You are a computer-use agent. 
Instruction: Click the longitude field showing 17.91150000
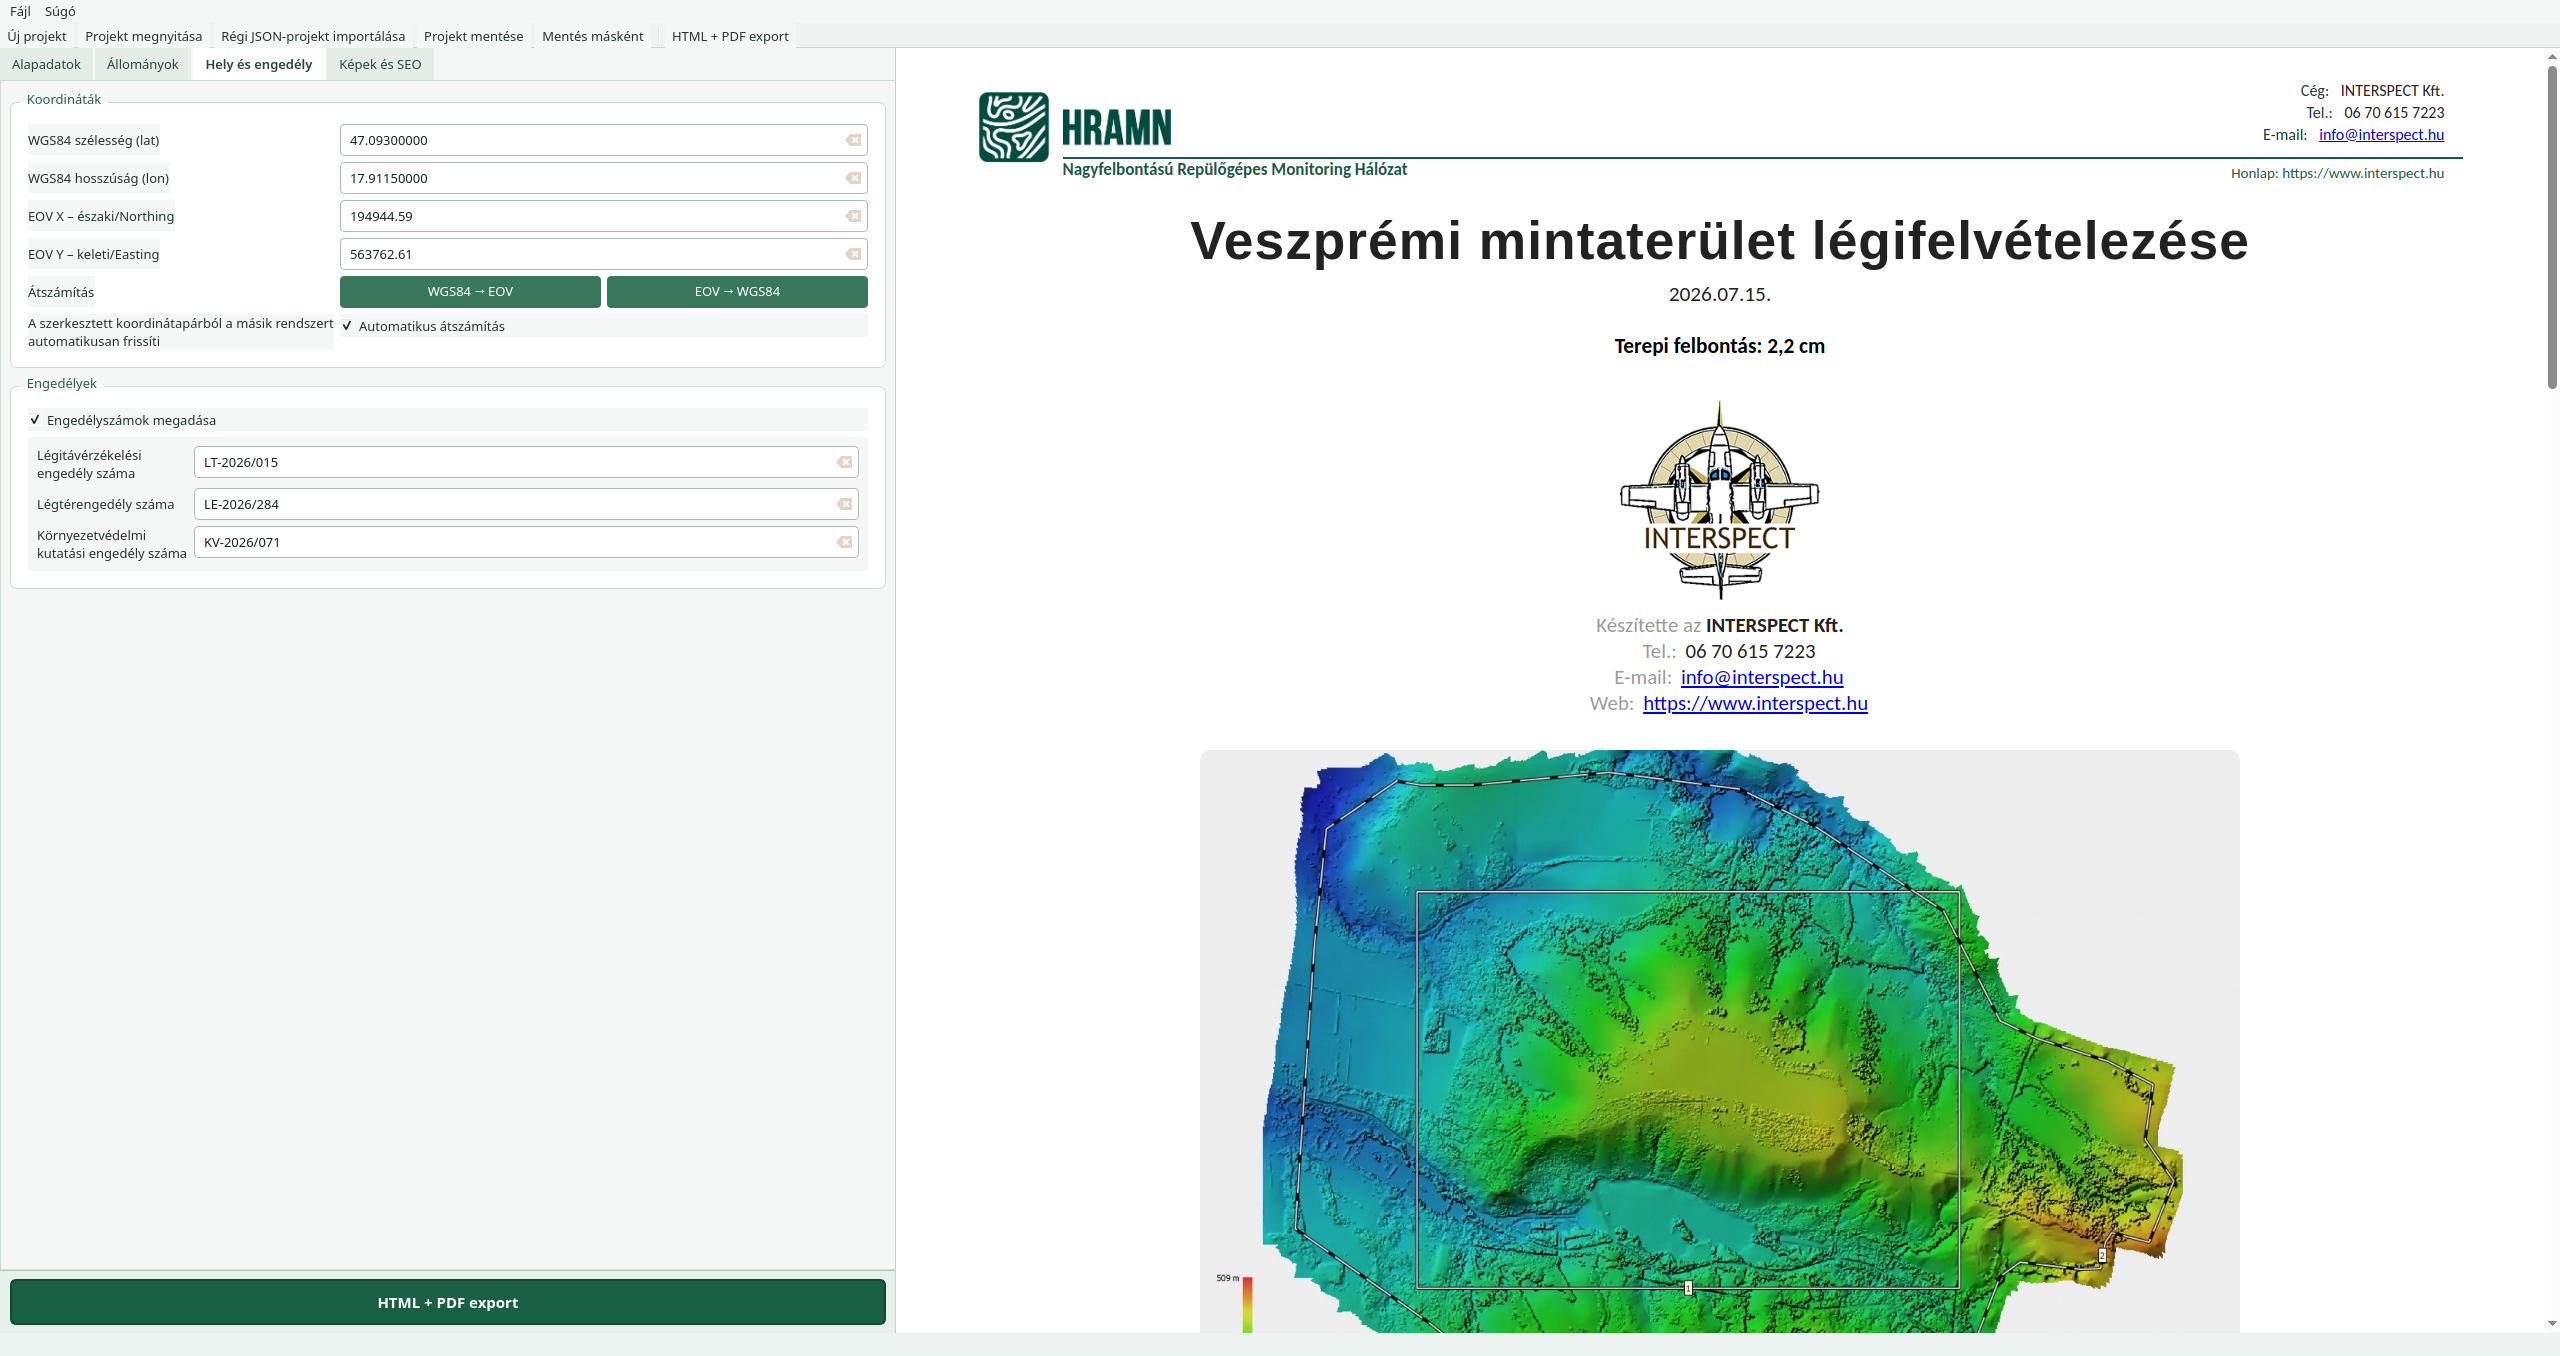(604, 178)
